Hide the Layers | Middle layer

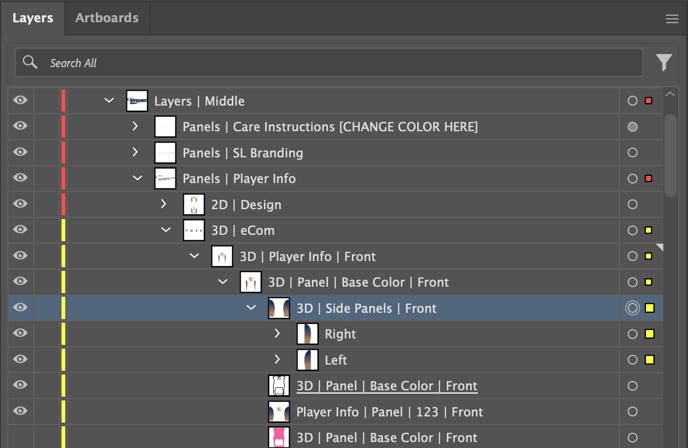[x=20, y=101]
